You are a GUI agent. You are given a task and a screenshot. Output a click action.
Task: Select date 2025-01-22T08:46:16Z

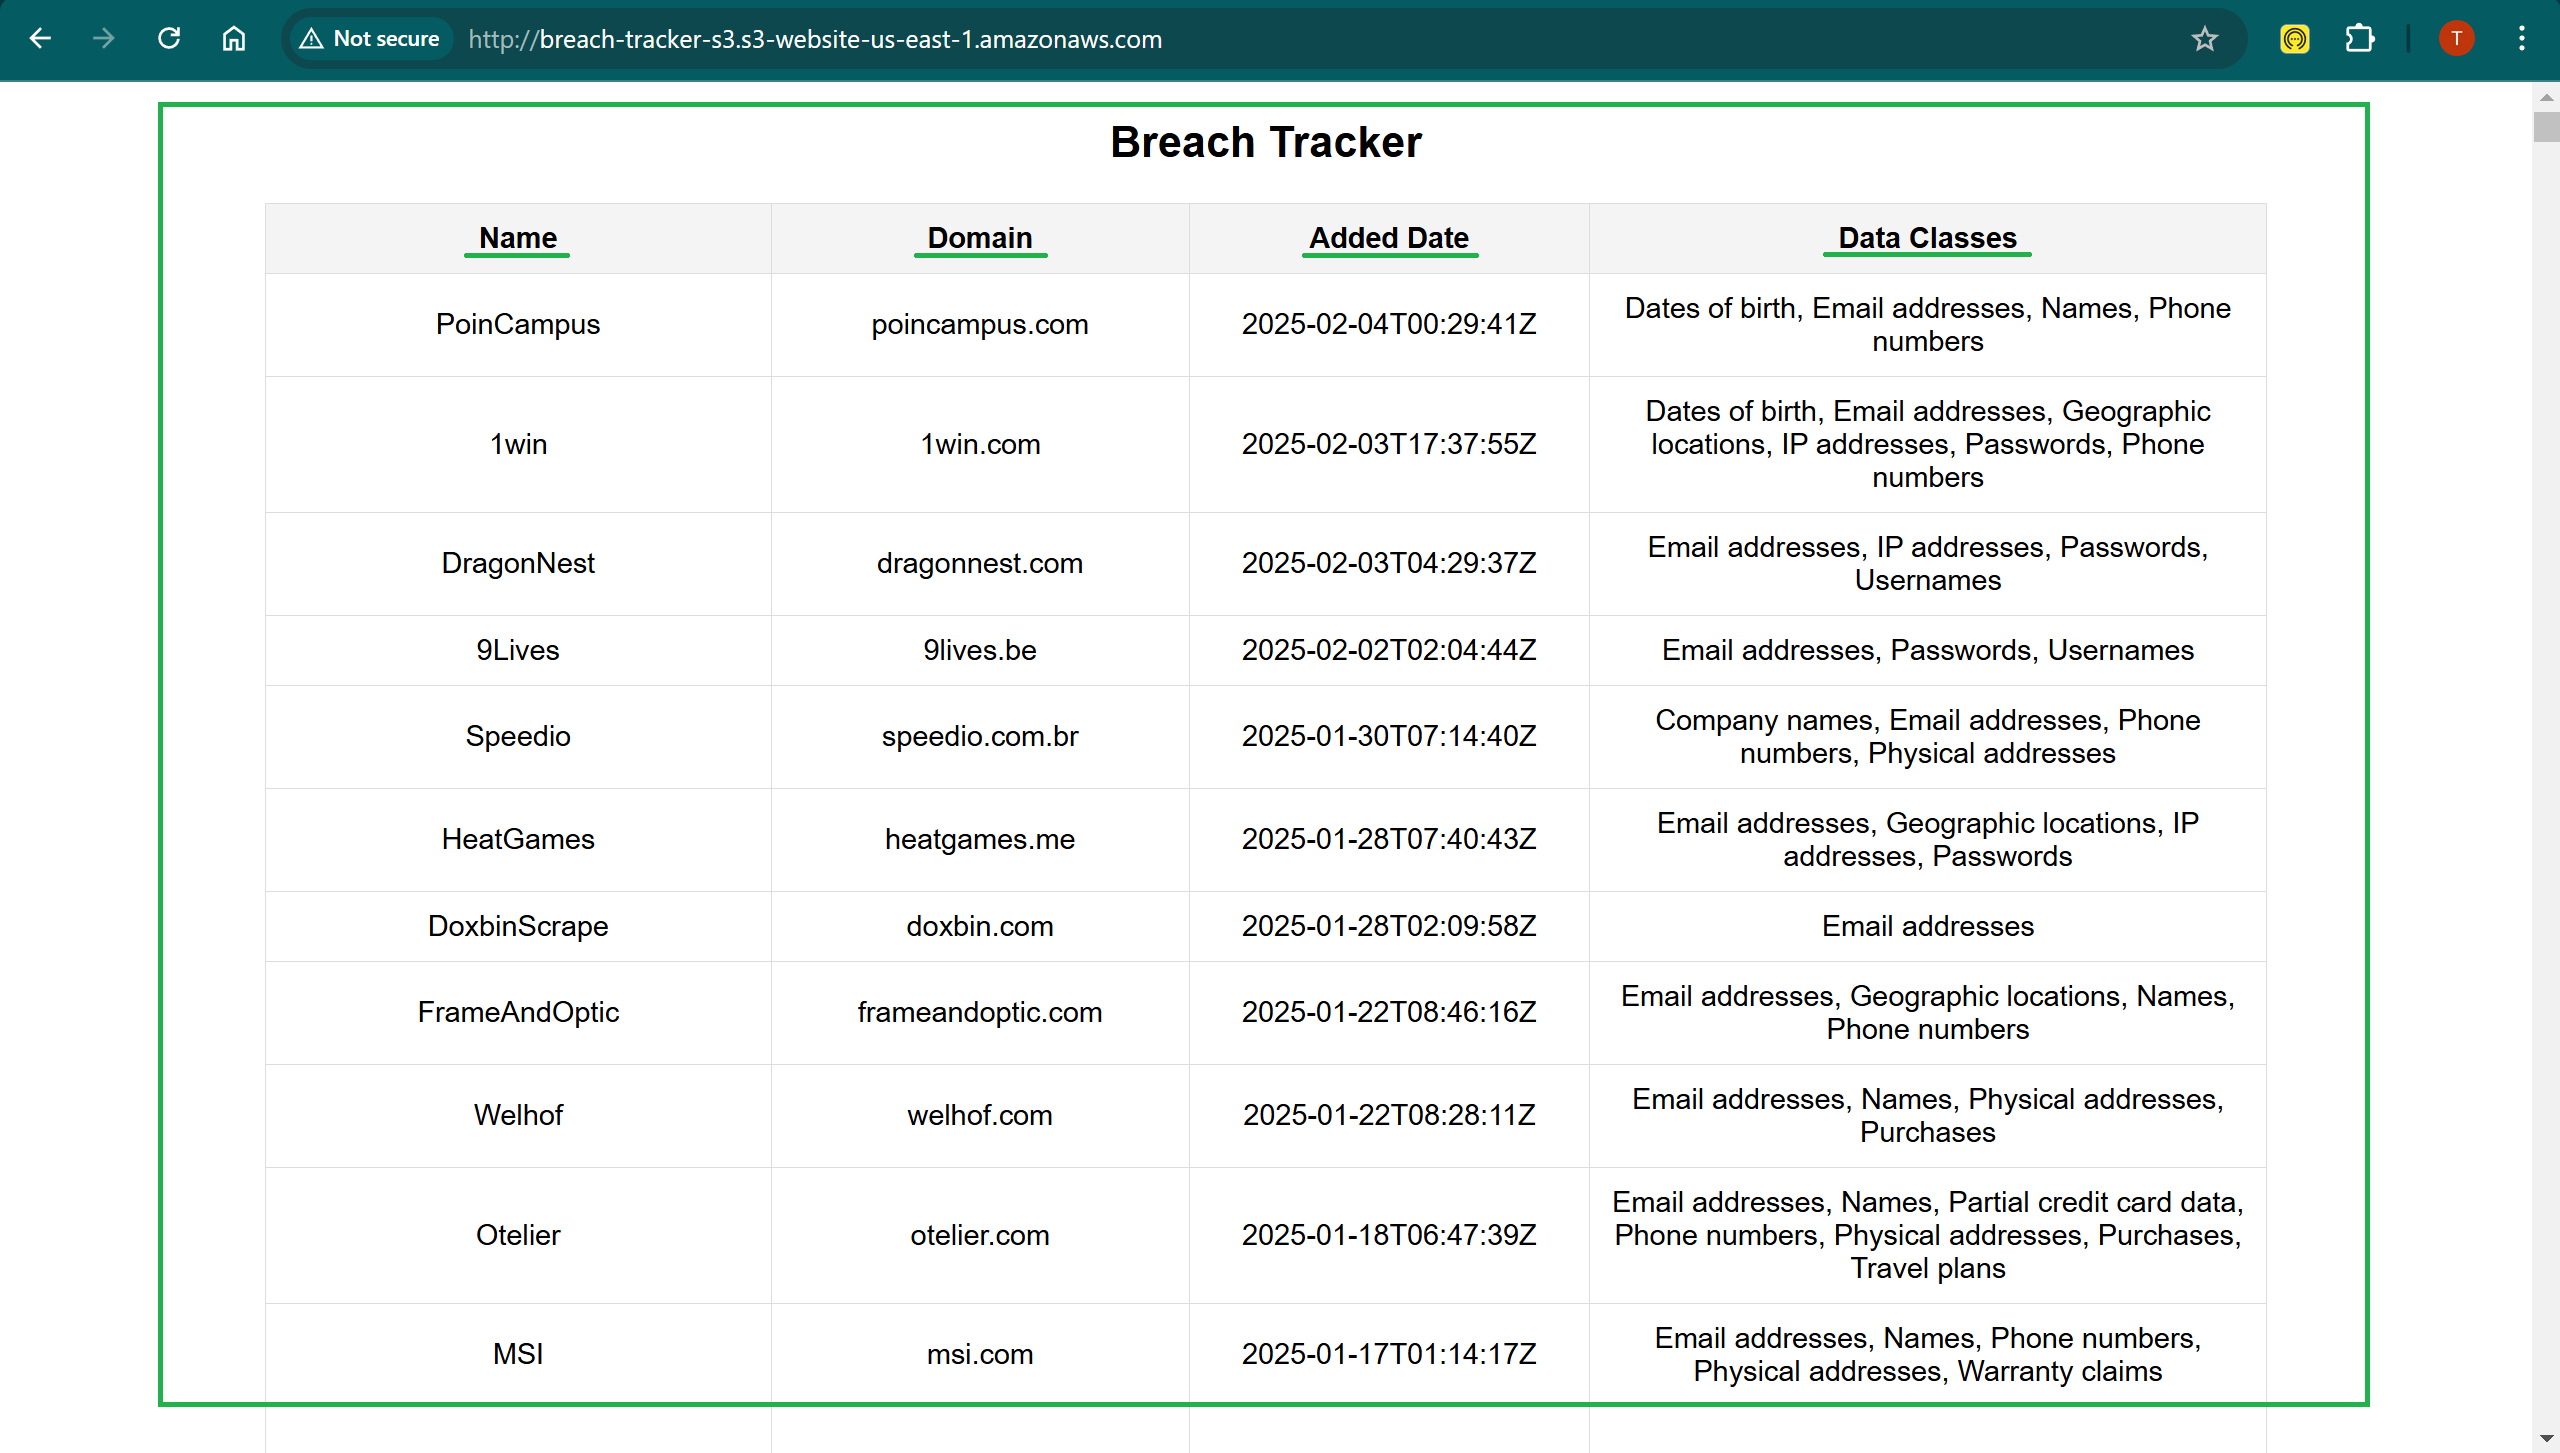pyautogui.click(x=1389, y=1013)
